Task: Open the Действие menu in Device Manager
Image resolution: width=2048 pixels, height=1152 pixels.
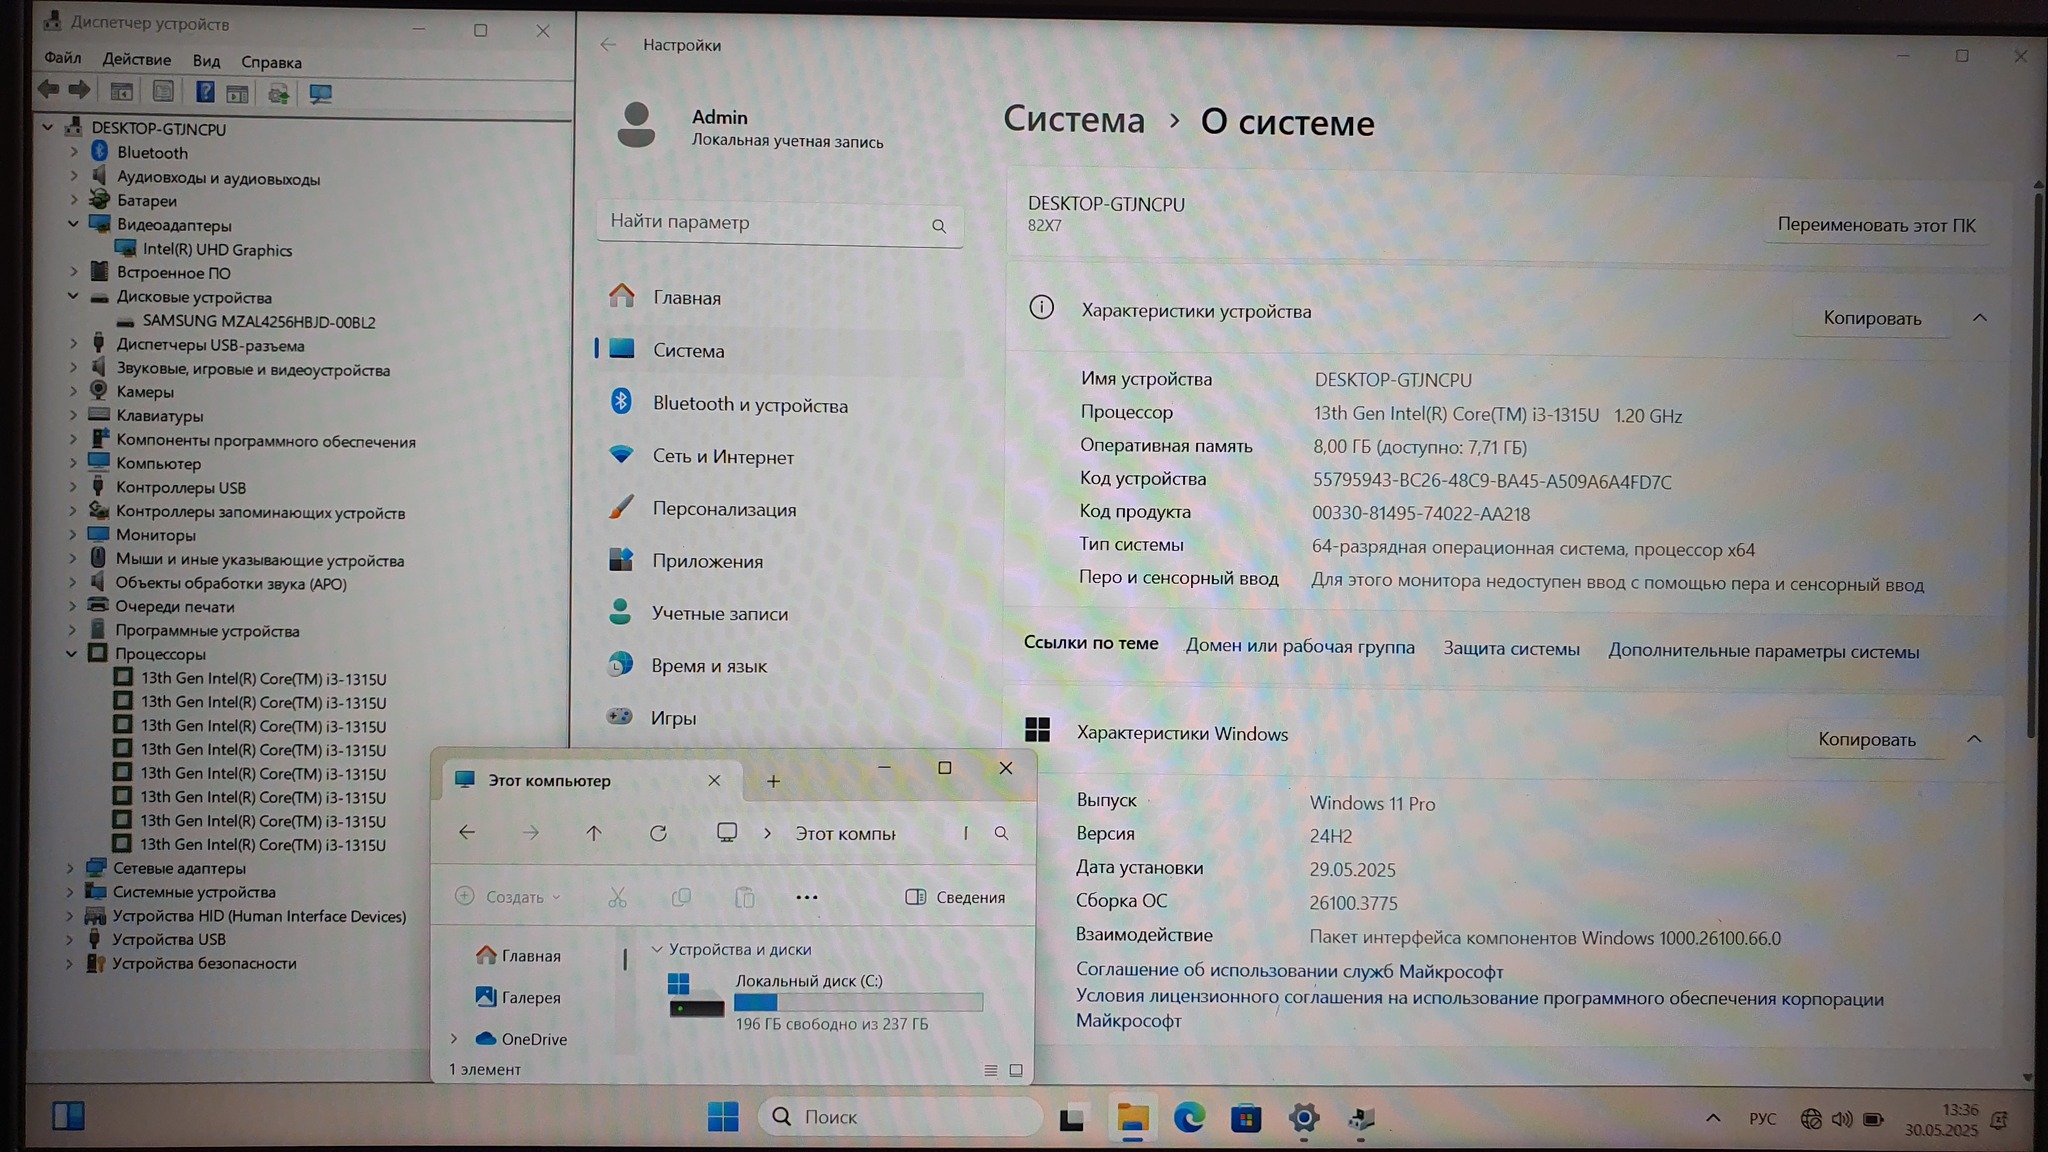Action: [x=136, y=59]
